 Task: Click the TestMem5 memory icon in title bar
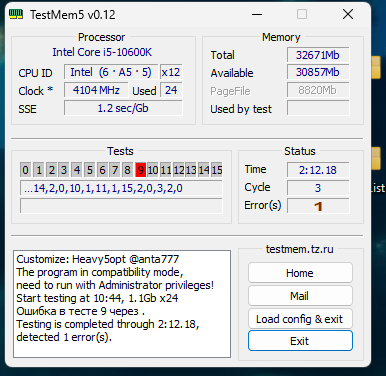16,14
